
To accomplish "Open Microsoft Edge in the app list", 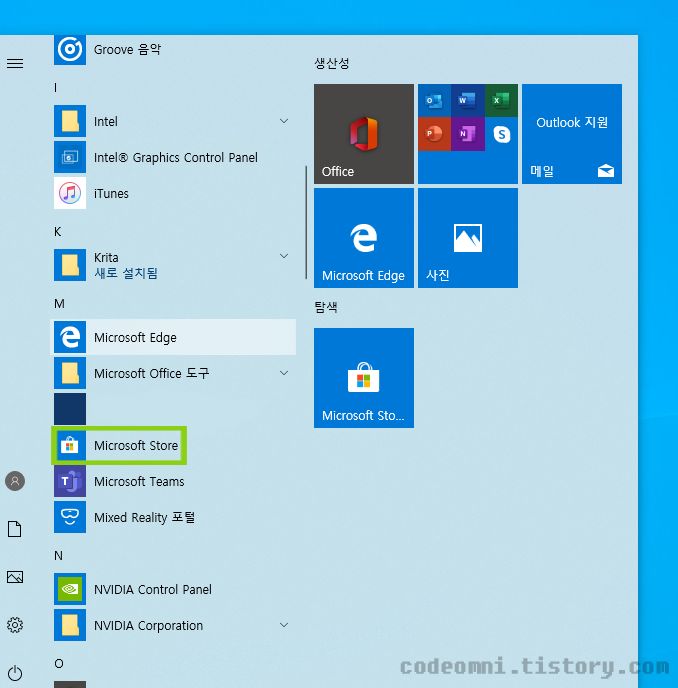I will pyautogui.click(x=175, y=337).
